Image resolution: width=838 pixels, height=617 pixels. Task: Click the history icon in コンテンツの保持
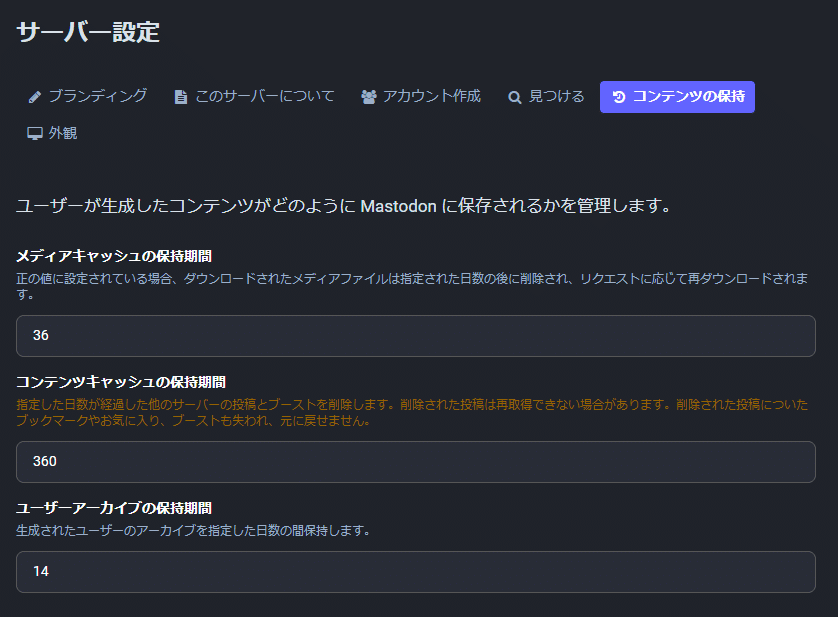click(x=619, y=97)
